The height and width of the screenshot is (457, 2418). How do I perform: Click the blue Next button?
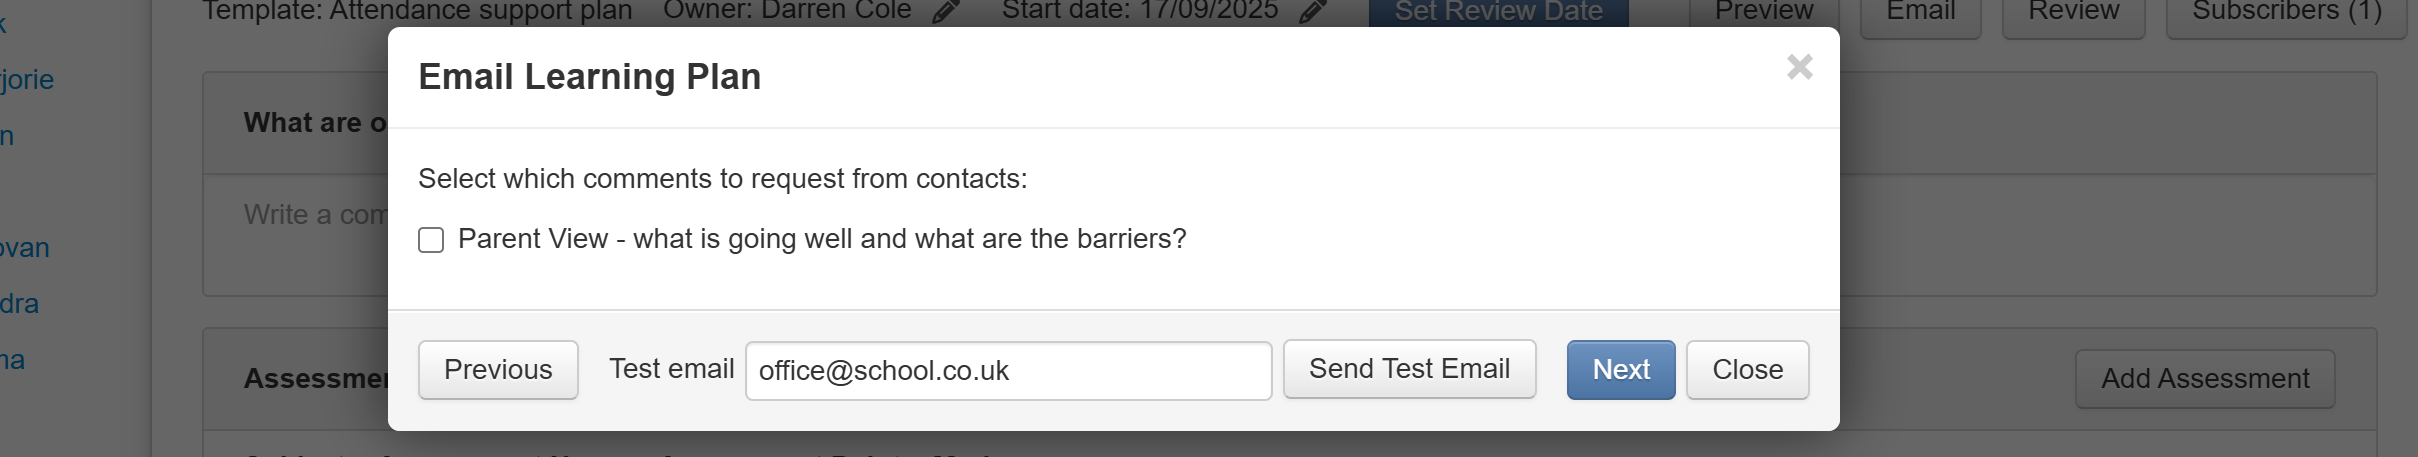[x=1620, y=370]
